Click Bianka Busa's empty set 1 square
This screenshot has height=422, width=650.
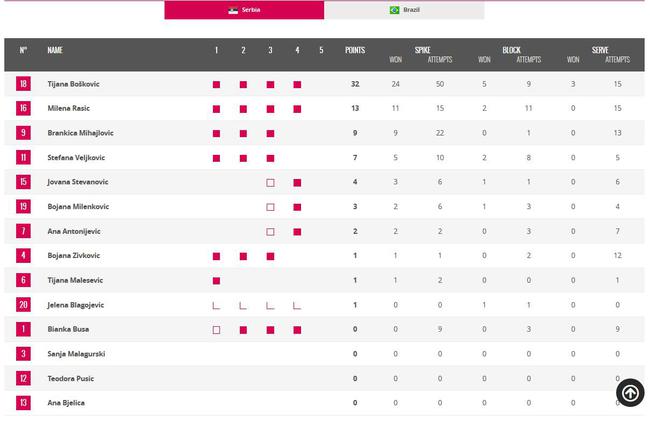(x=216, y=330)
